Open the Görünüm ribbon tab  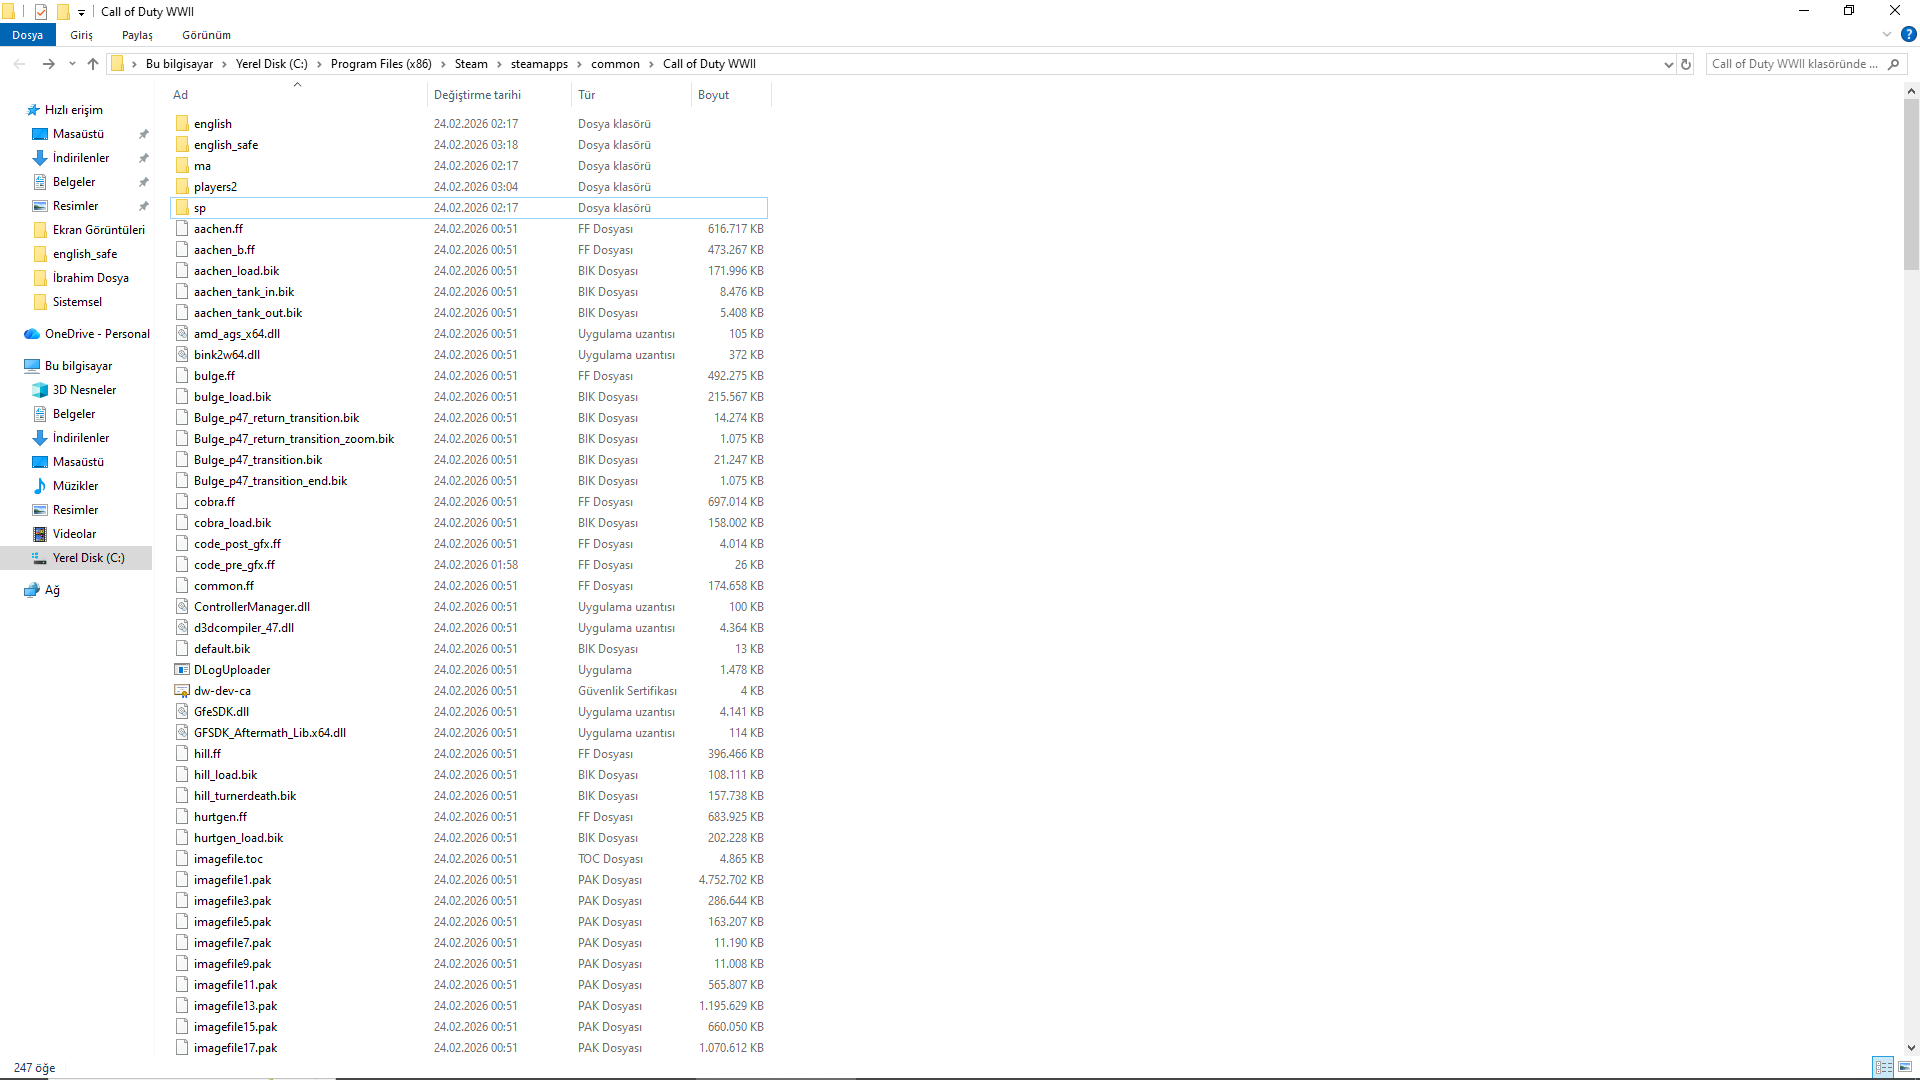[206, 35]
